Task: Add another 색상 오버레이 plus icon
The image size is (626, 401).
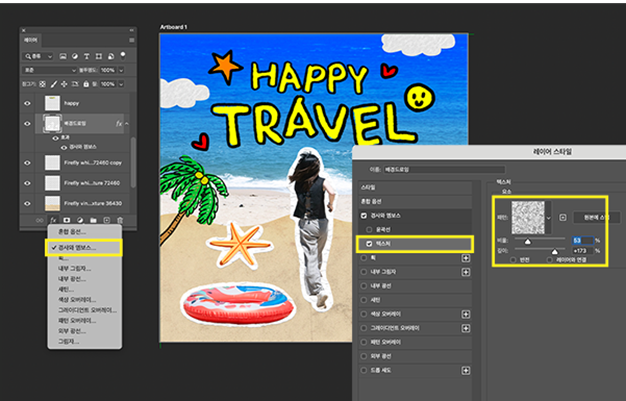Action: click(x=466, y=314)
